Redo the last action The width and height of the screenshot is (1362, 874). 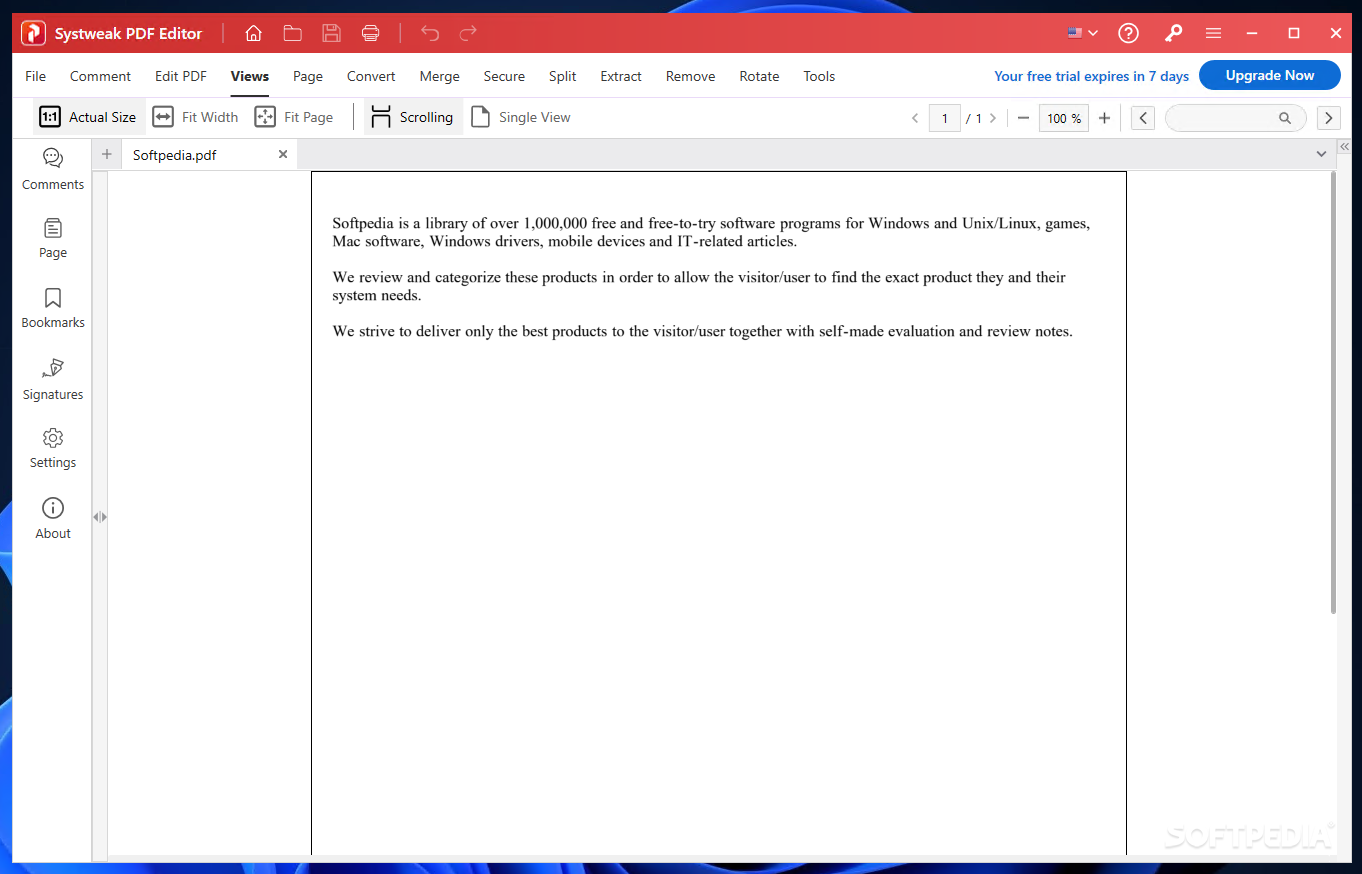[x=468, y=33]
